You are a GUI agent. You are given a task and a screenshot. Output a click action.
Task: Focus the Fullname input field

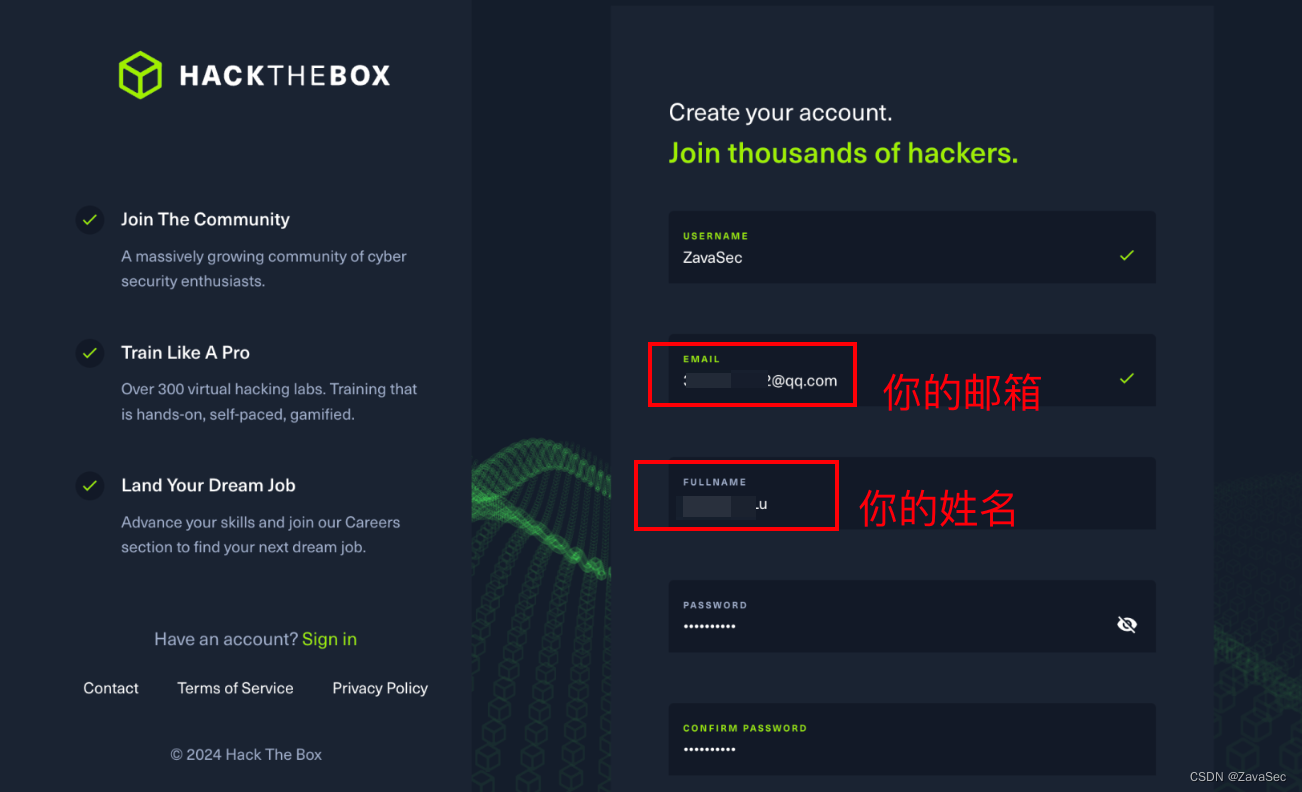click(912, 493)
